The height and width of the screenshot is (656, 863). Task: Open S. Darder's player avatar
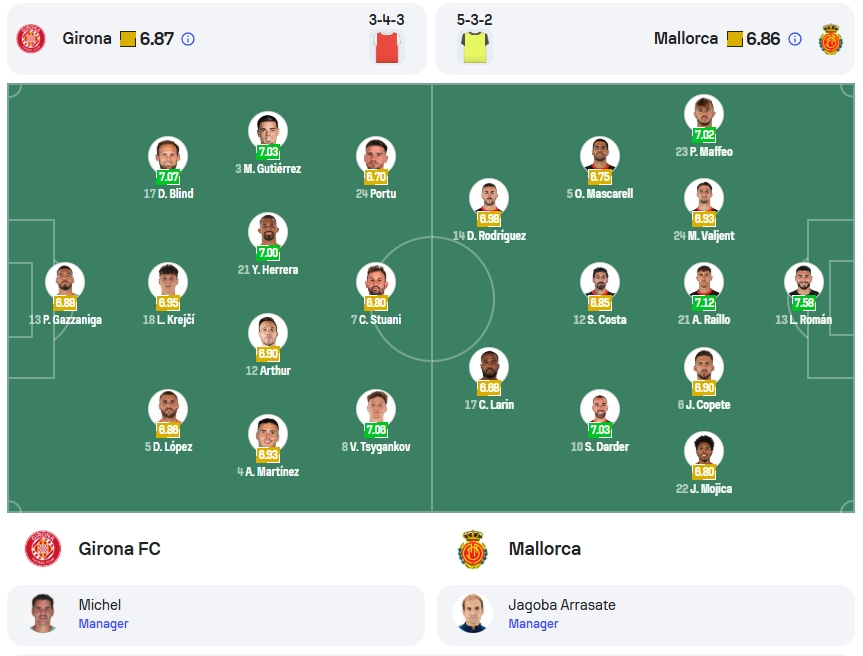(600, 408)
